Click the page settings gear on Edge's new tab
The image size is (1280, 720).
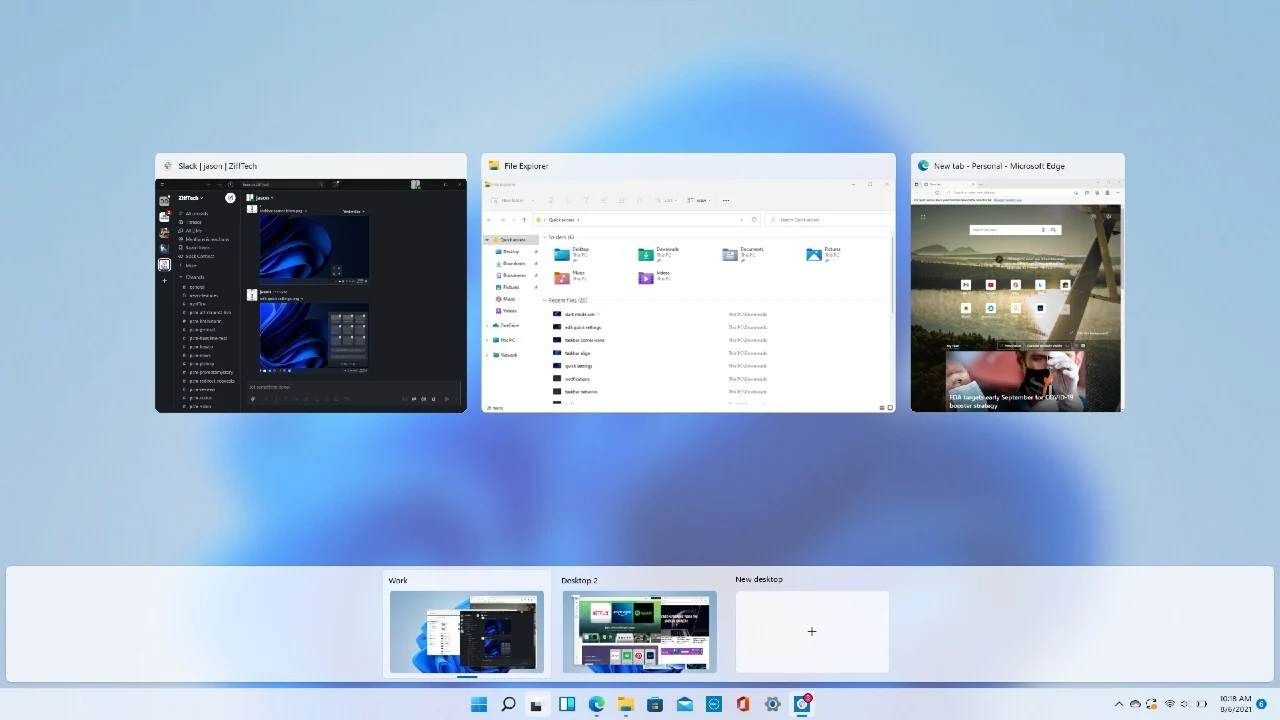pos(1108,216)
